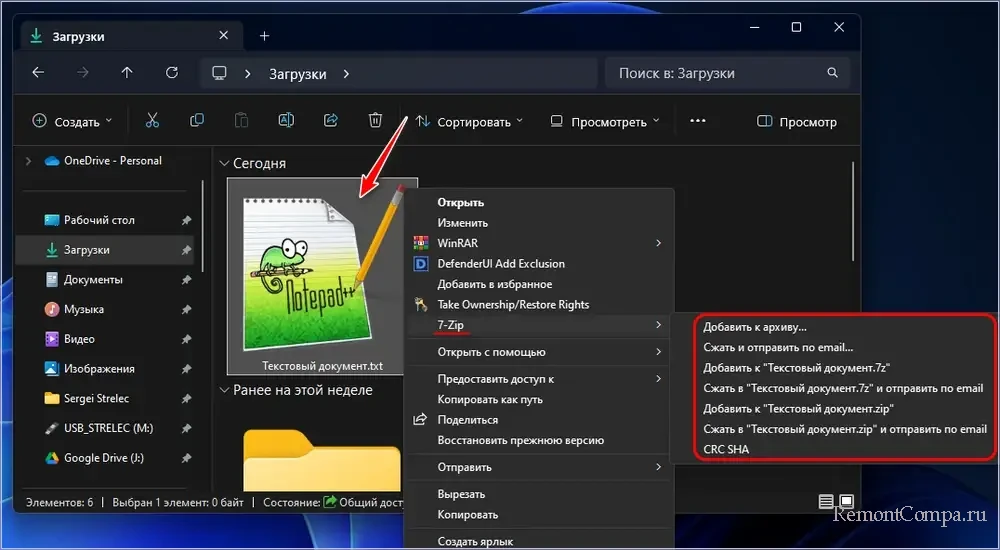Add a new tab with plus button
Screen dimensions: 1000x550
pos(264,36)
